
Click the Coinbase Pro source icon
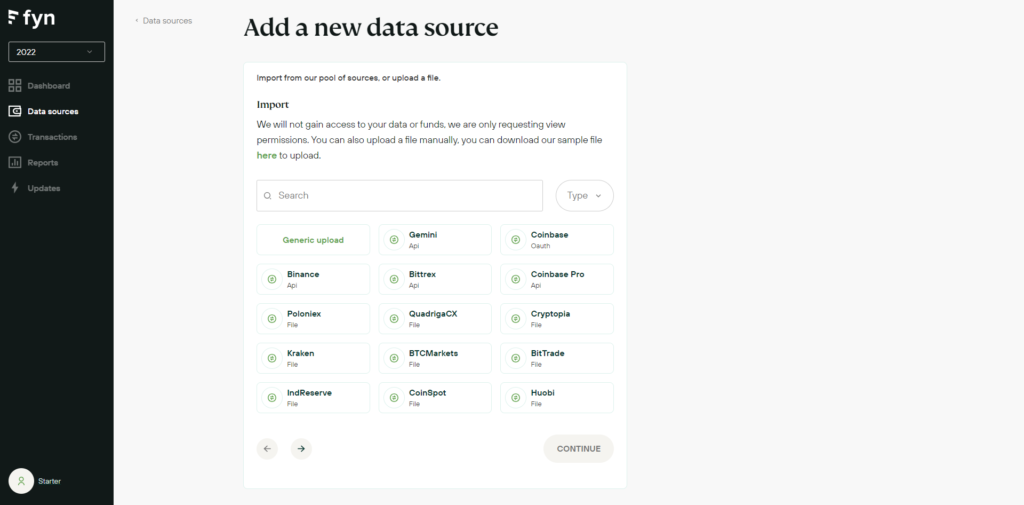[515, 279]
